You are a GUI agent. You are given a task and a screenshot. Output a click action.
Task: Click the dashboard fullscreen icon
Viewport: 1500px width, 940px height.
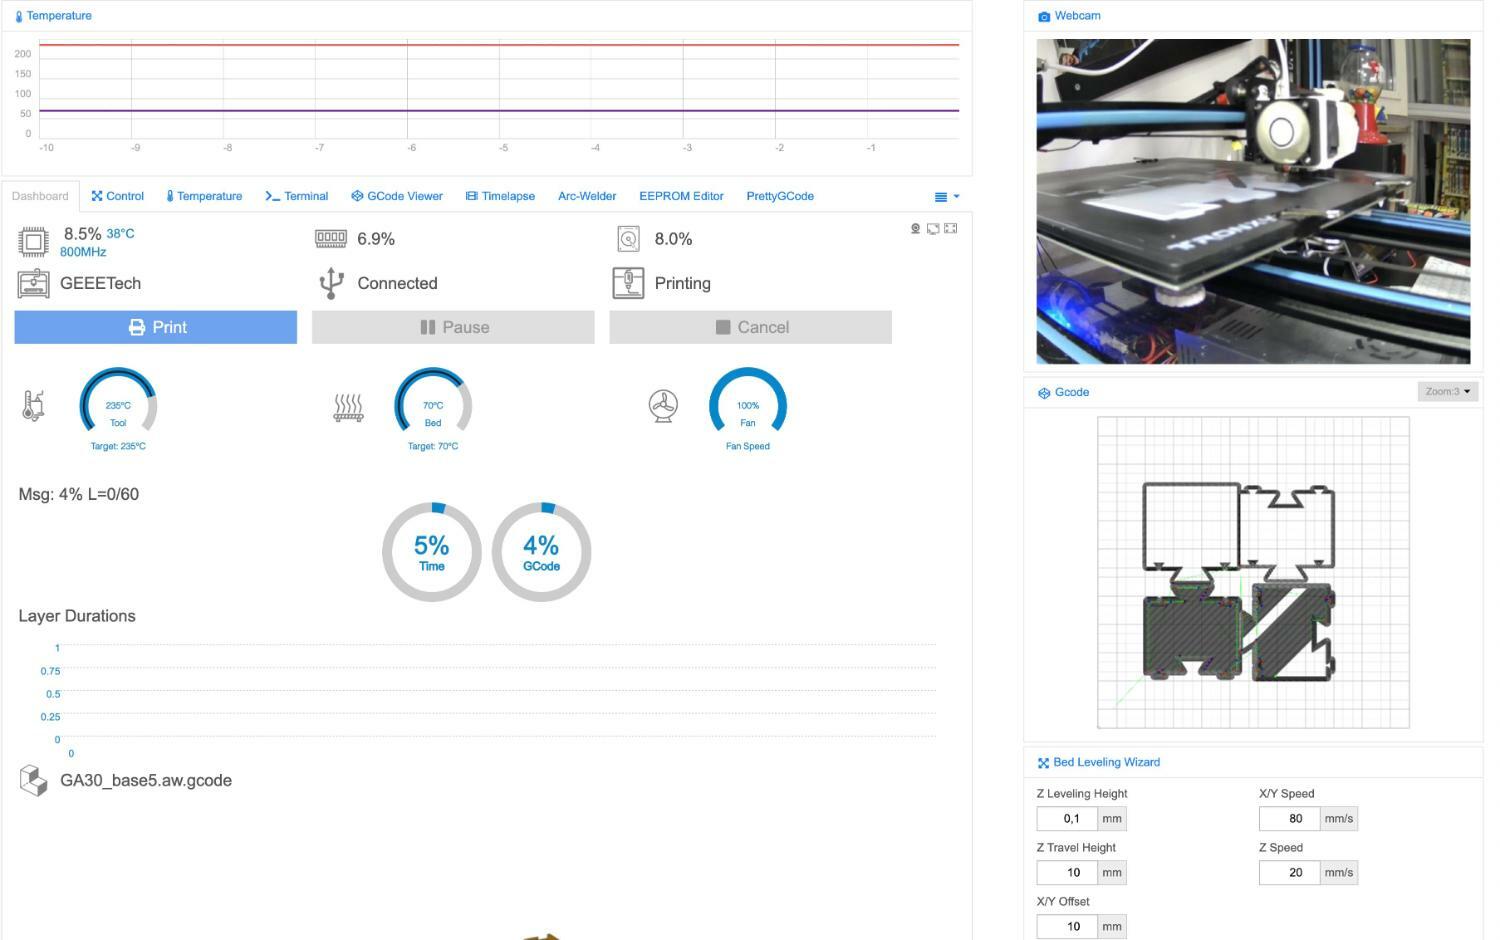pyautogui.click(x=951, y=229)
